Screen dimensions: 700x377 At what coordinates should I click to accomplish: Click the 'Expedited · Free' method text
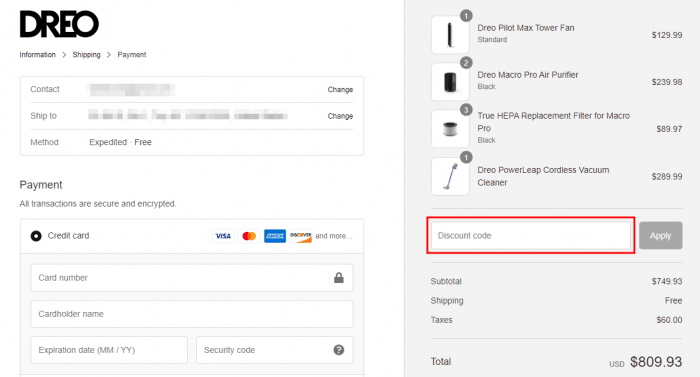click(x=121, y=142)
